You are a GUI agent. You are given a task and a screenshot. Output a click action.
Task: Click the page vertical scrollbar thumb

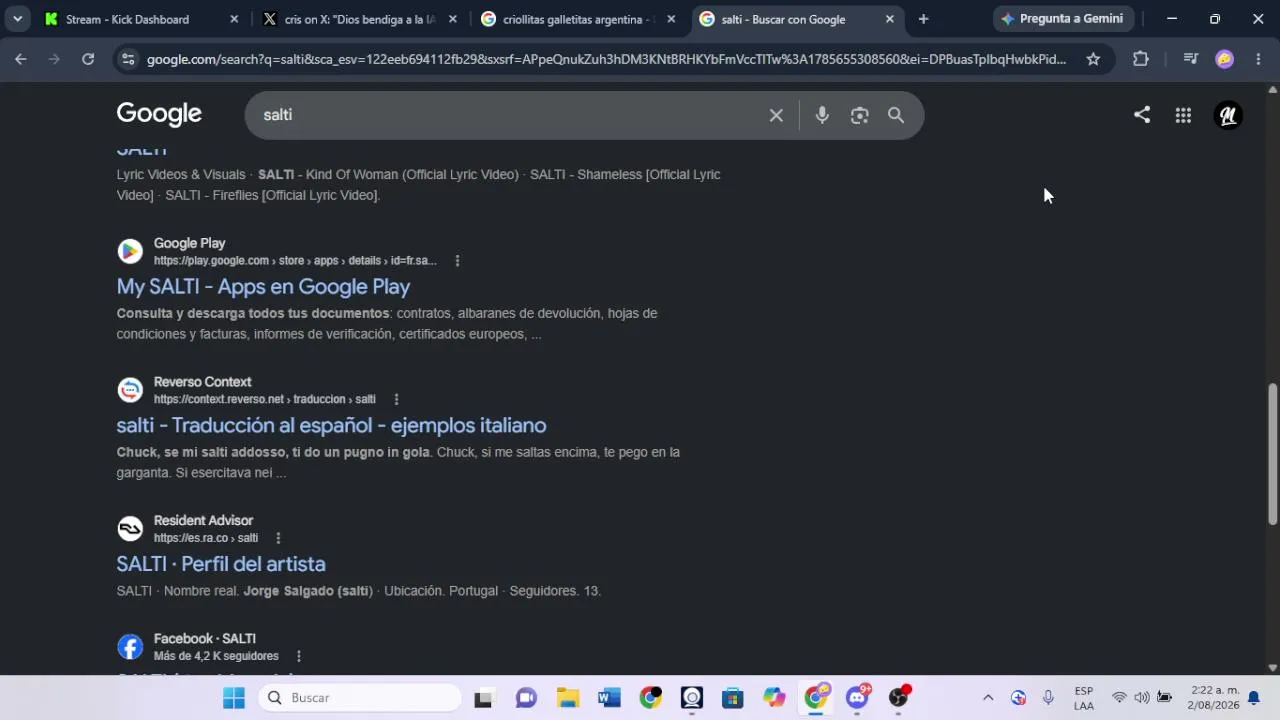pos(1273,454)
